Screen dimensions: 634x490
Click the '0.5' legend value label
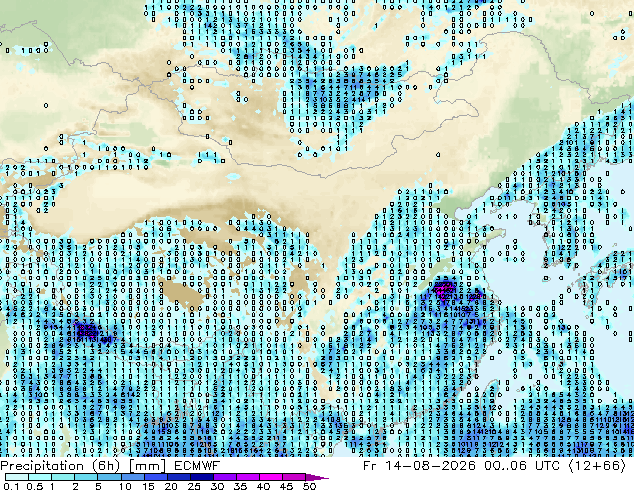coord(35,486)
